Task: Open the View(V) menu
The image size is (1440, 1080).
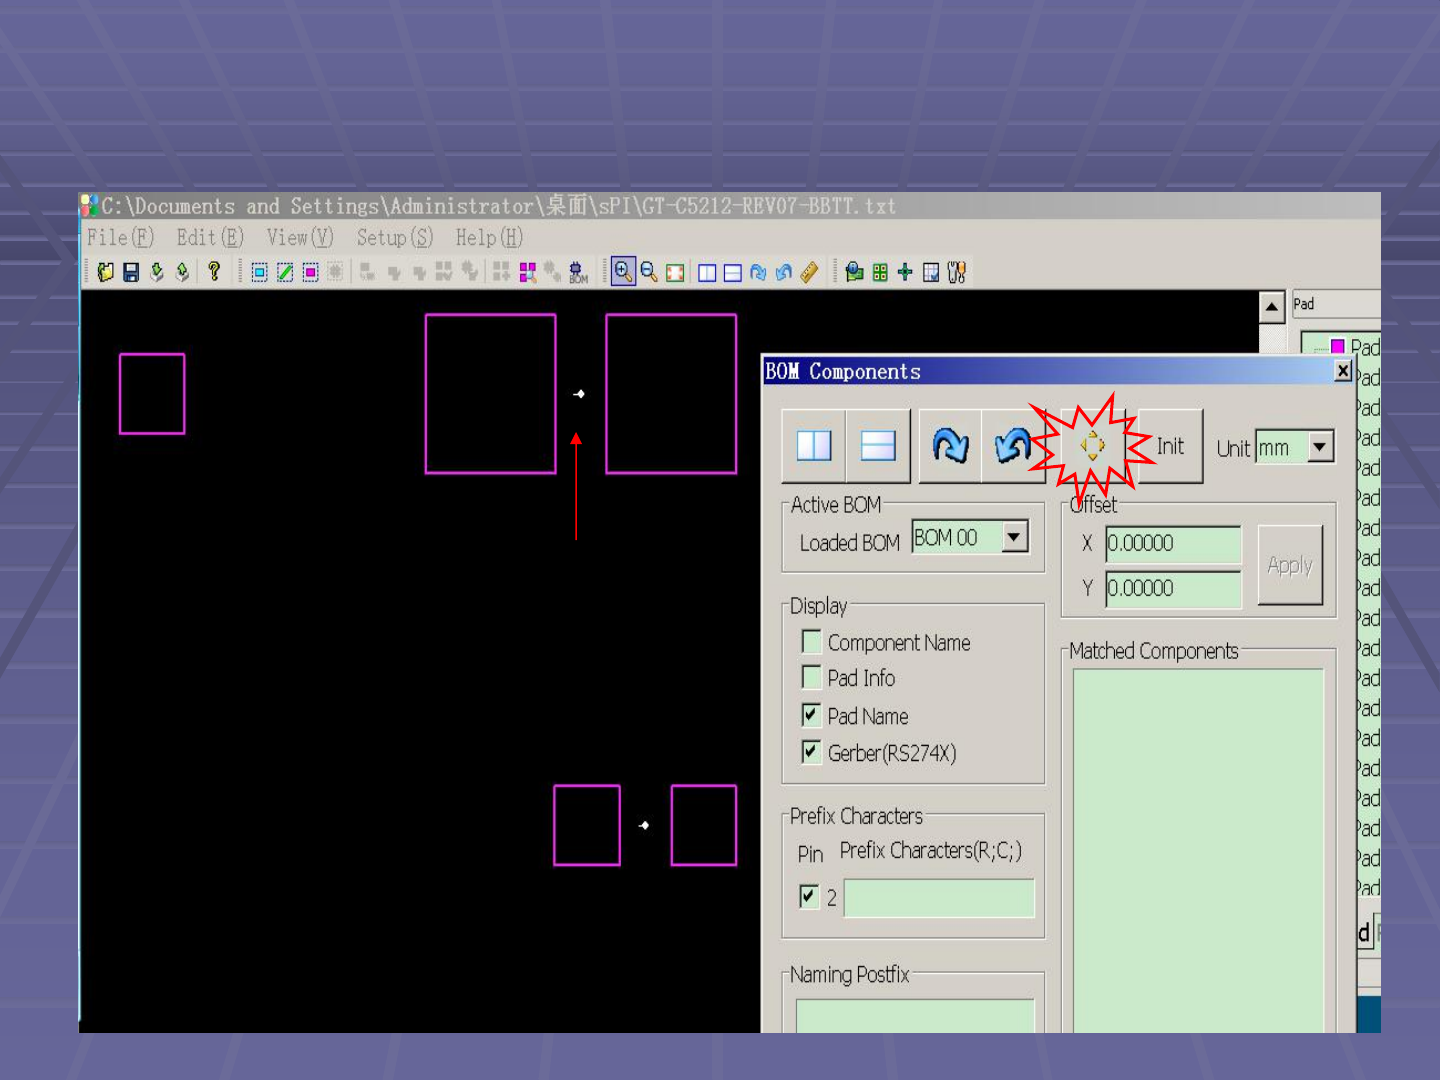Action: click(x=299, y=238)
